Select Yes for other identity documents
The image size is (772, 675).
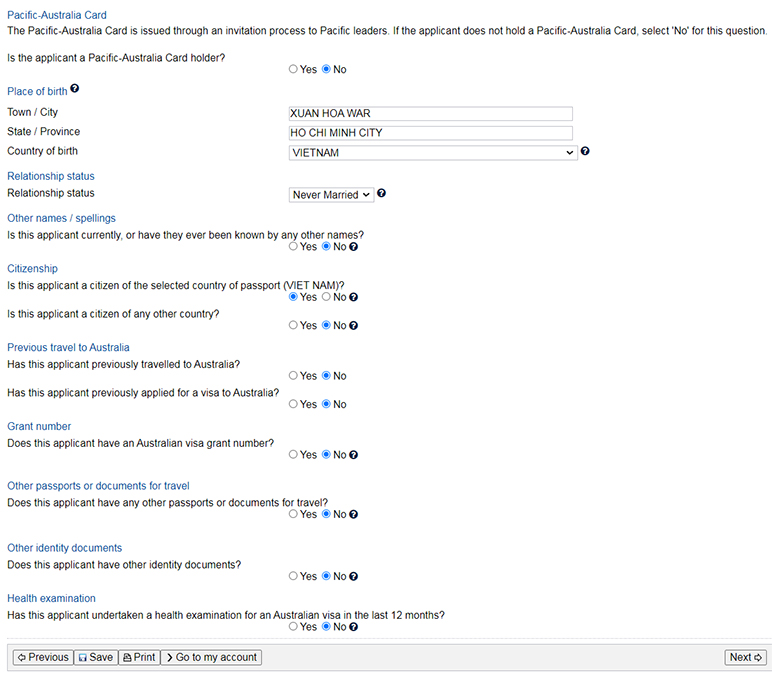point(293,576)
